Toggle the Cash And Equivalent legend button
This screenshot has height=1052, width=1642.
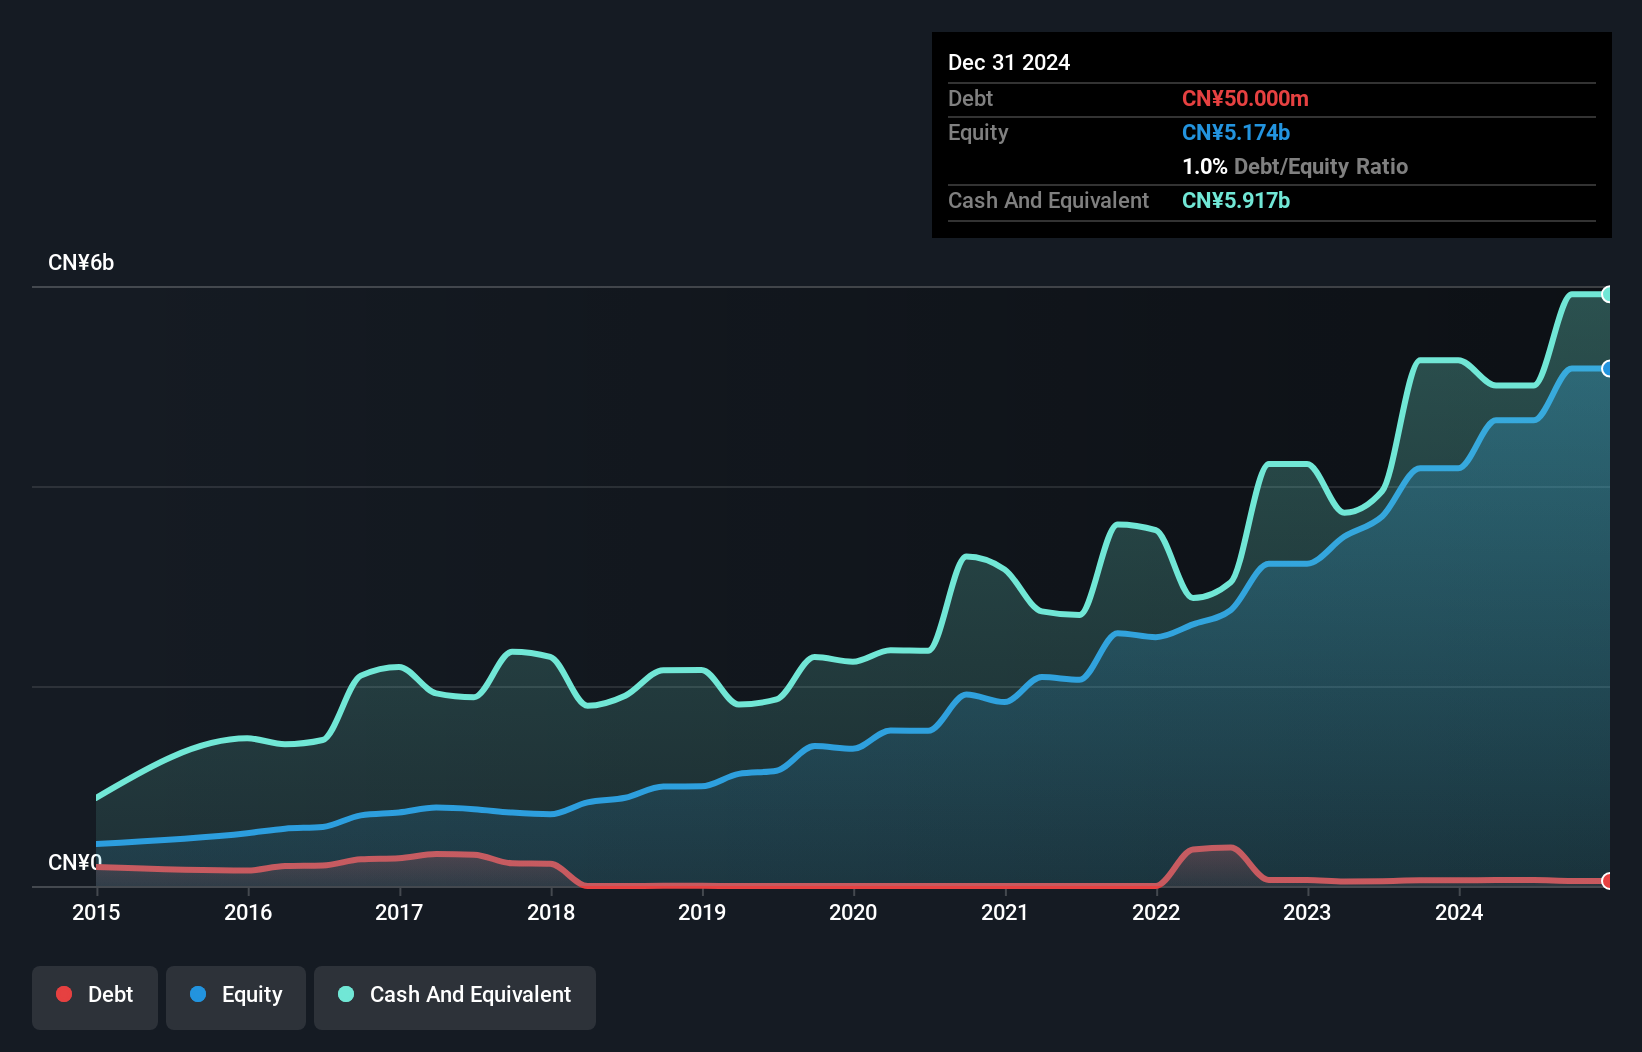pos(454,997)
